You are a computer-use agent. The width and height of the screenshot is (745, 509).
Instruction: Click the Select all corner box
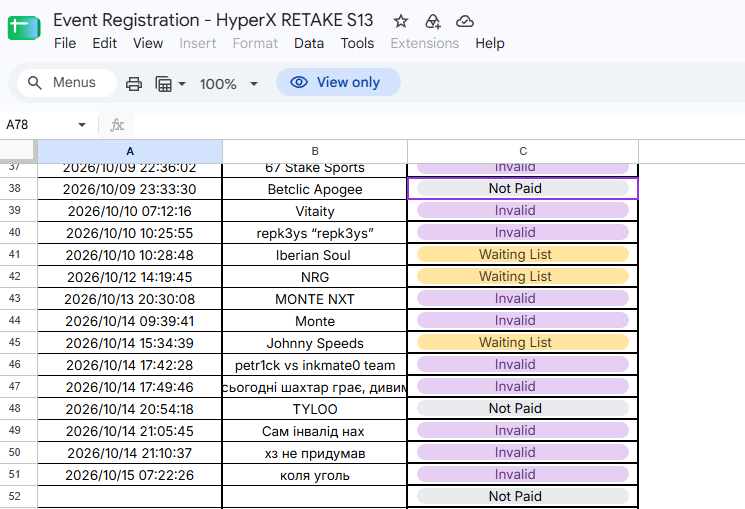[x=18, y=152]
